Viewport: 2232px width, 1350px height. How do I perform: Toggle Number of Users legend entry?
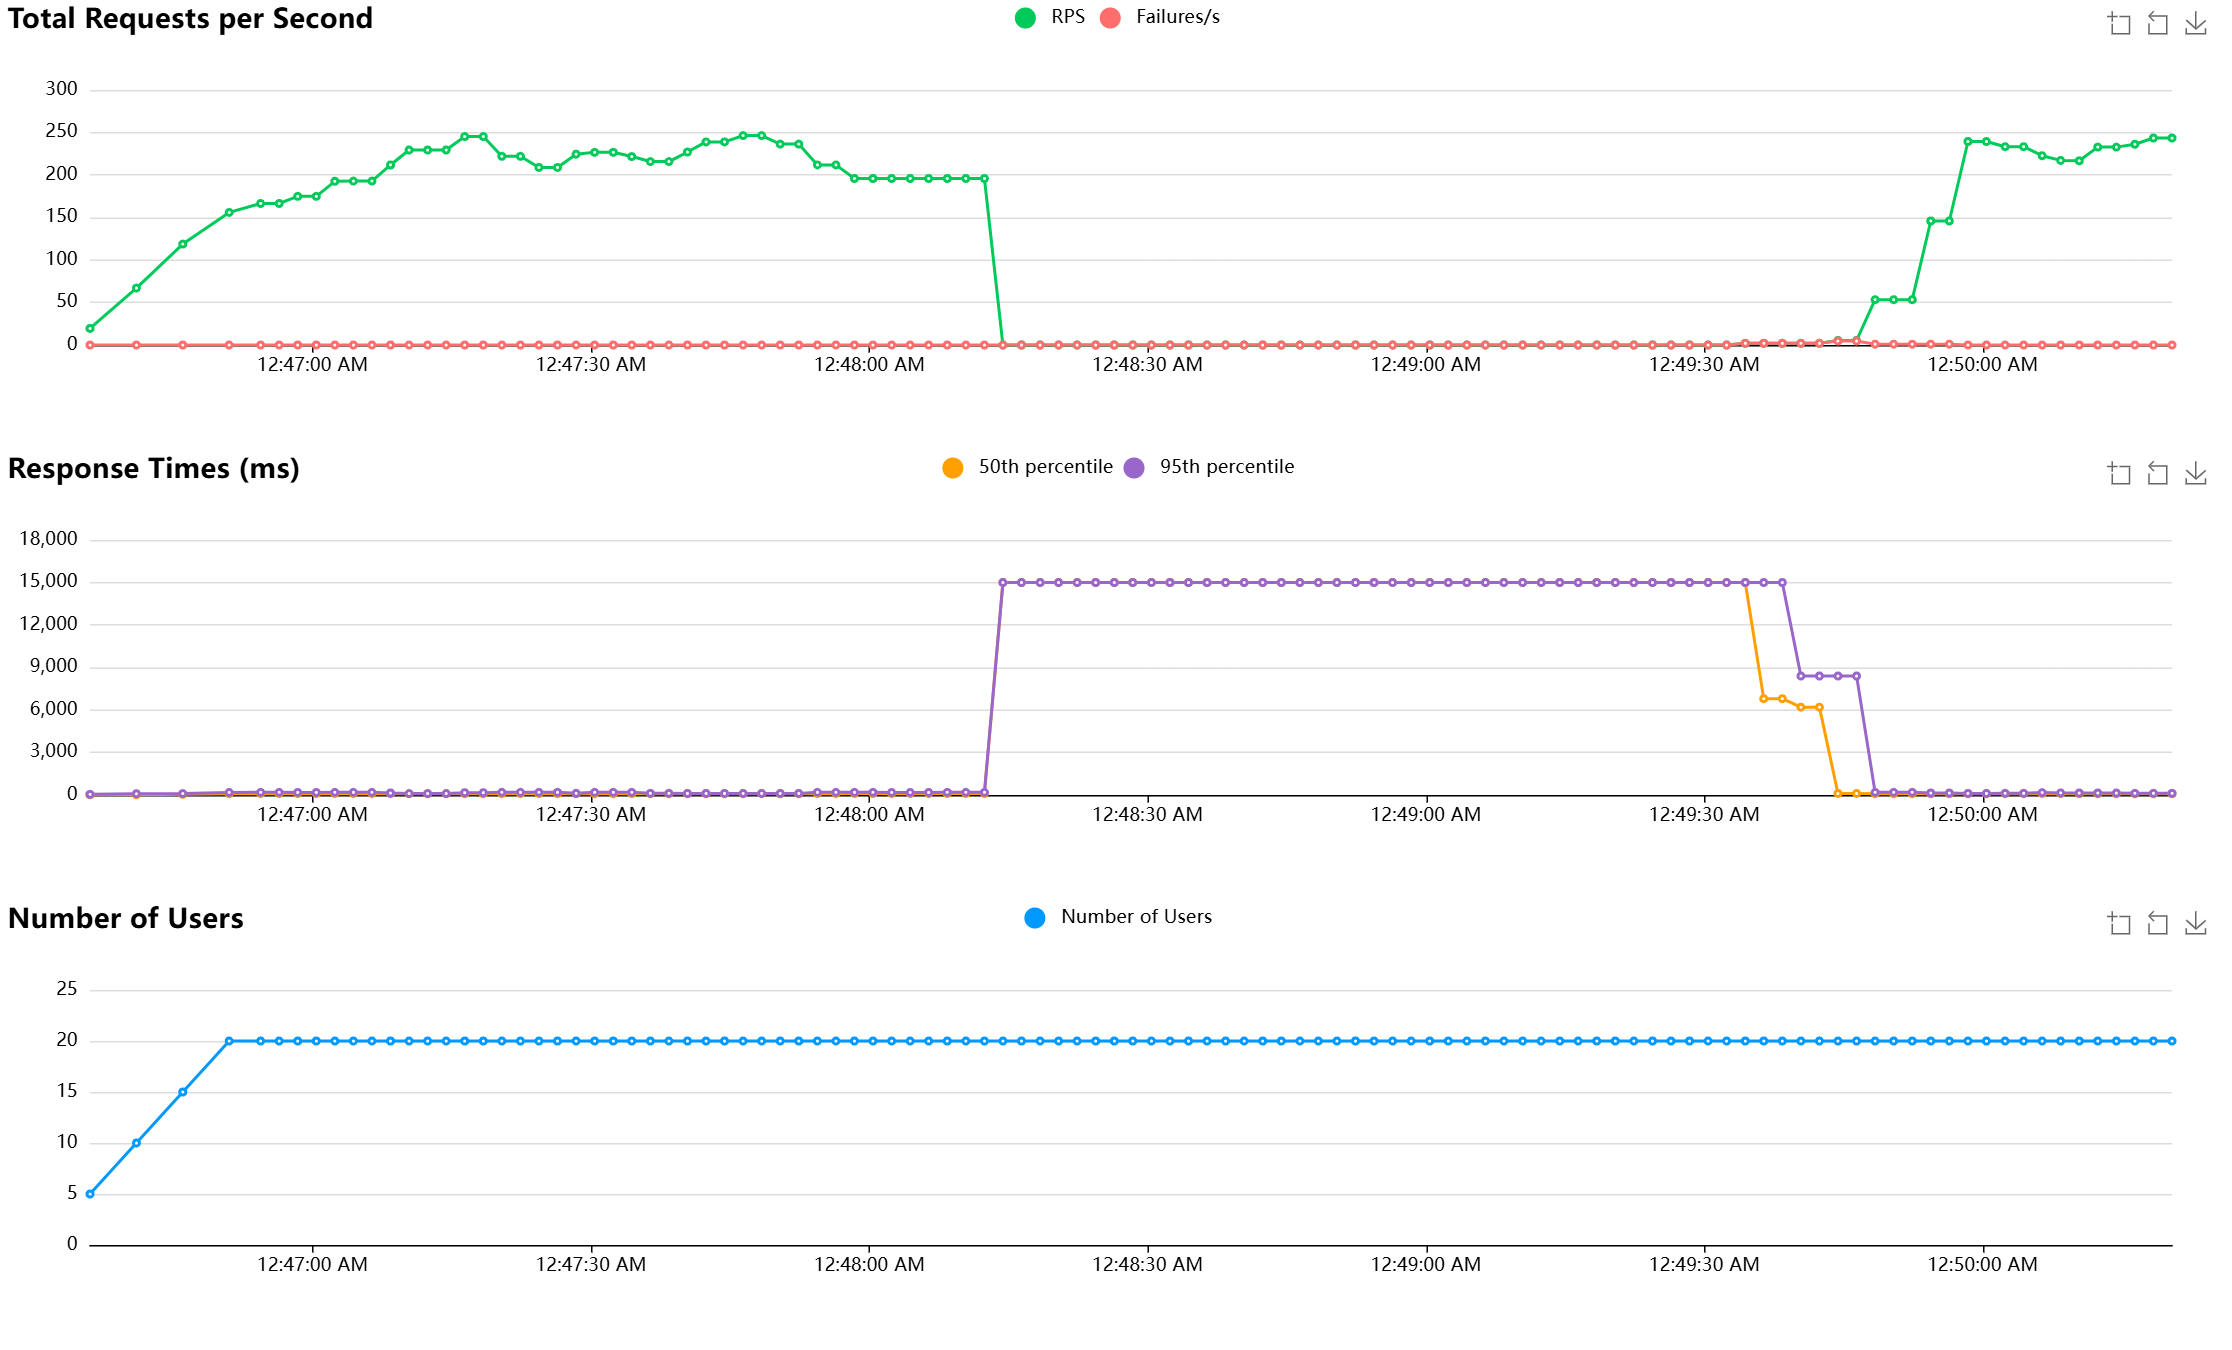[1136, 917]
